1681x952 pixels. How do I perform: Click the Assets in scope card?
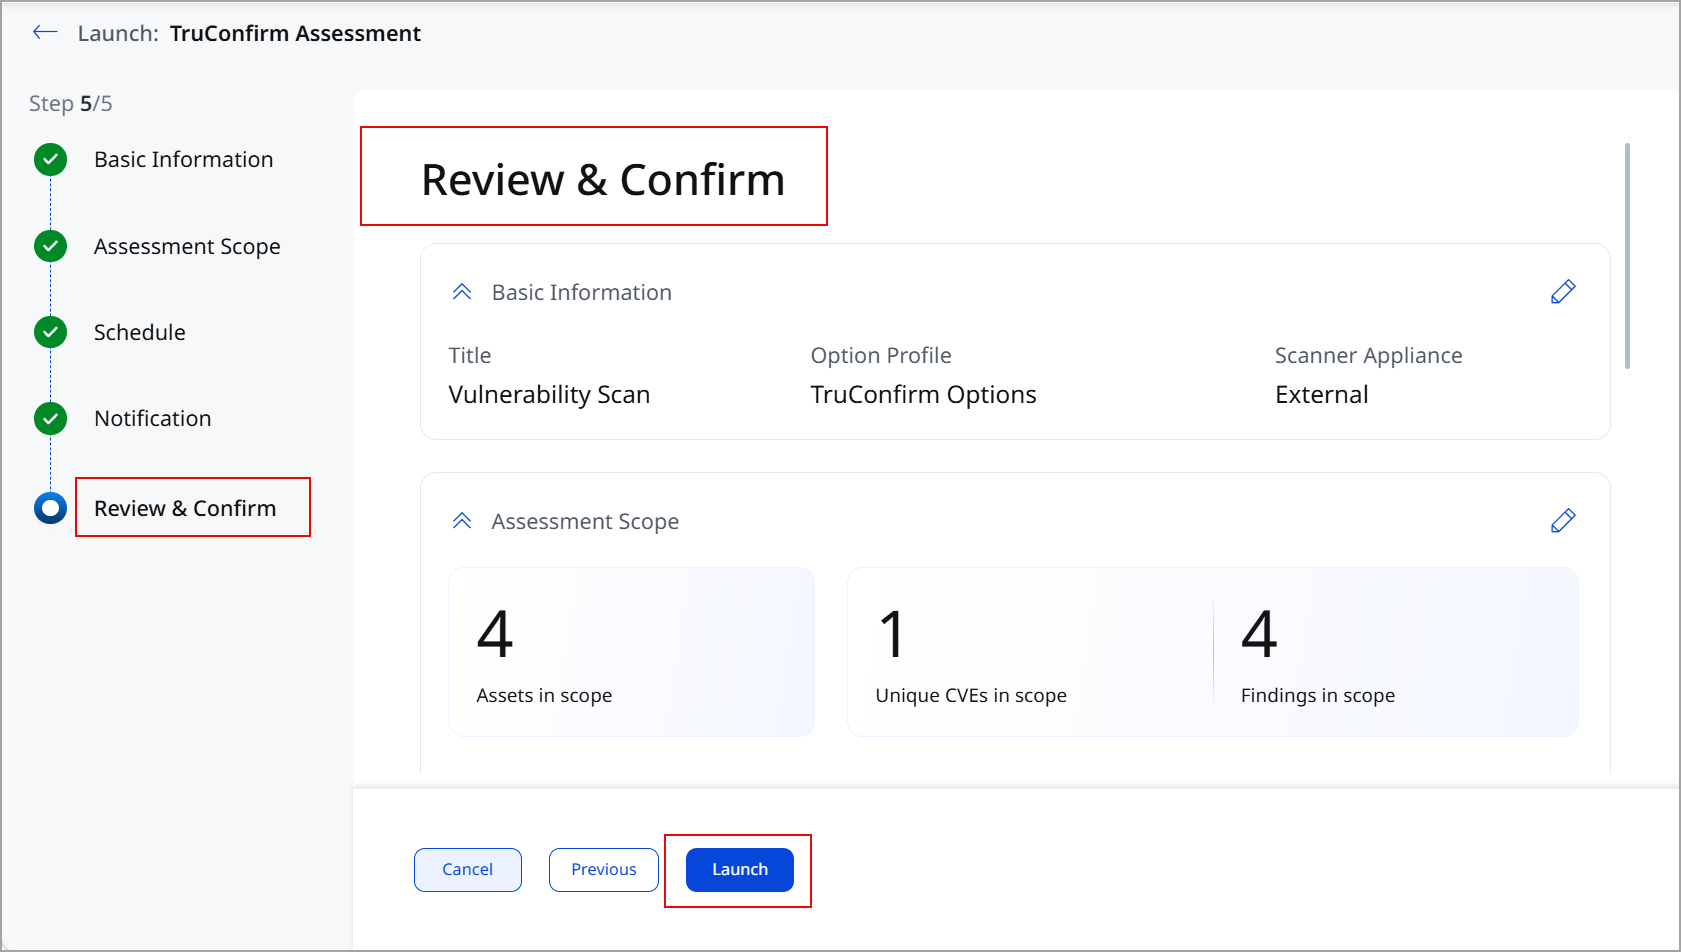tap(632, 652)
